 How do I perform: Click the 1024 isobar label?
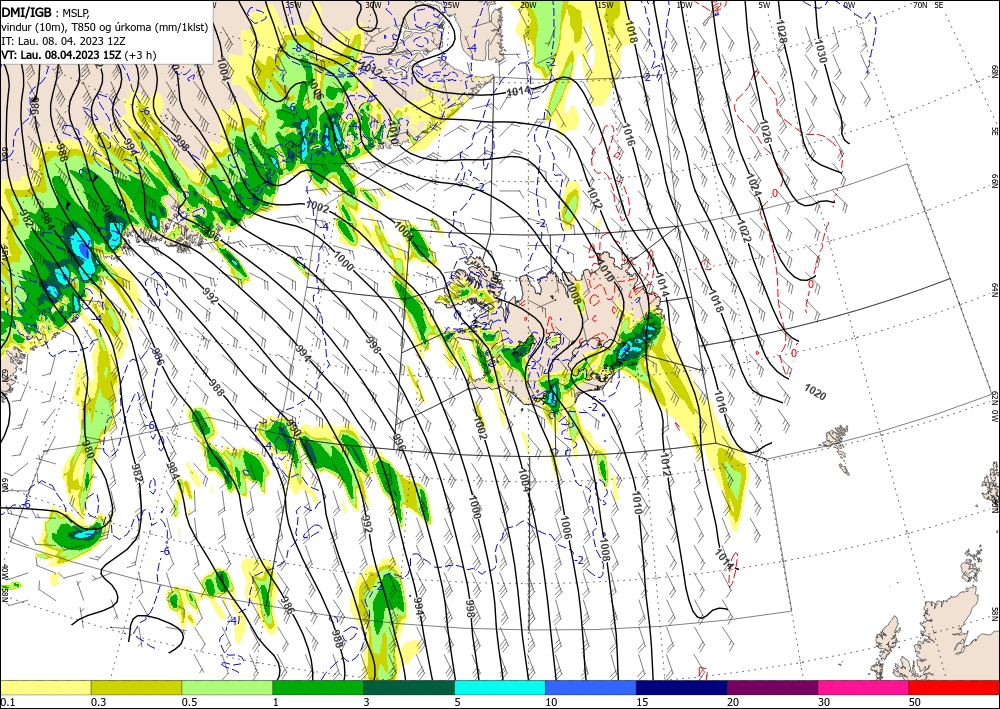click(754, 184)
